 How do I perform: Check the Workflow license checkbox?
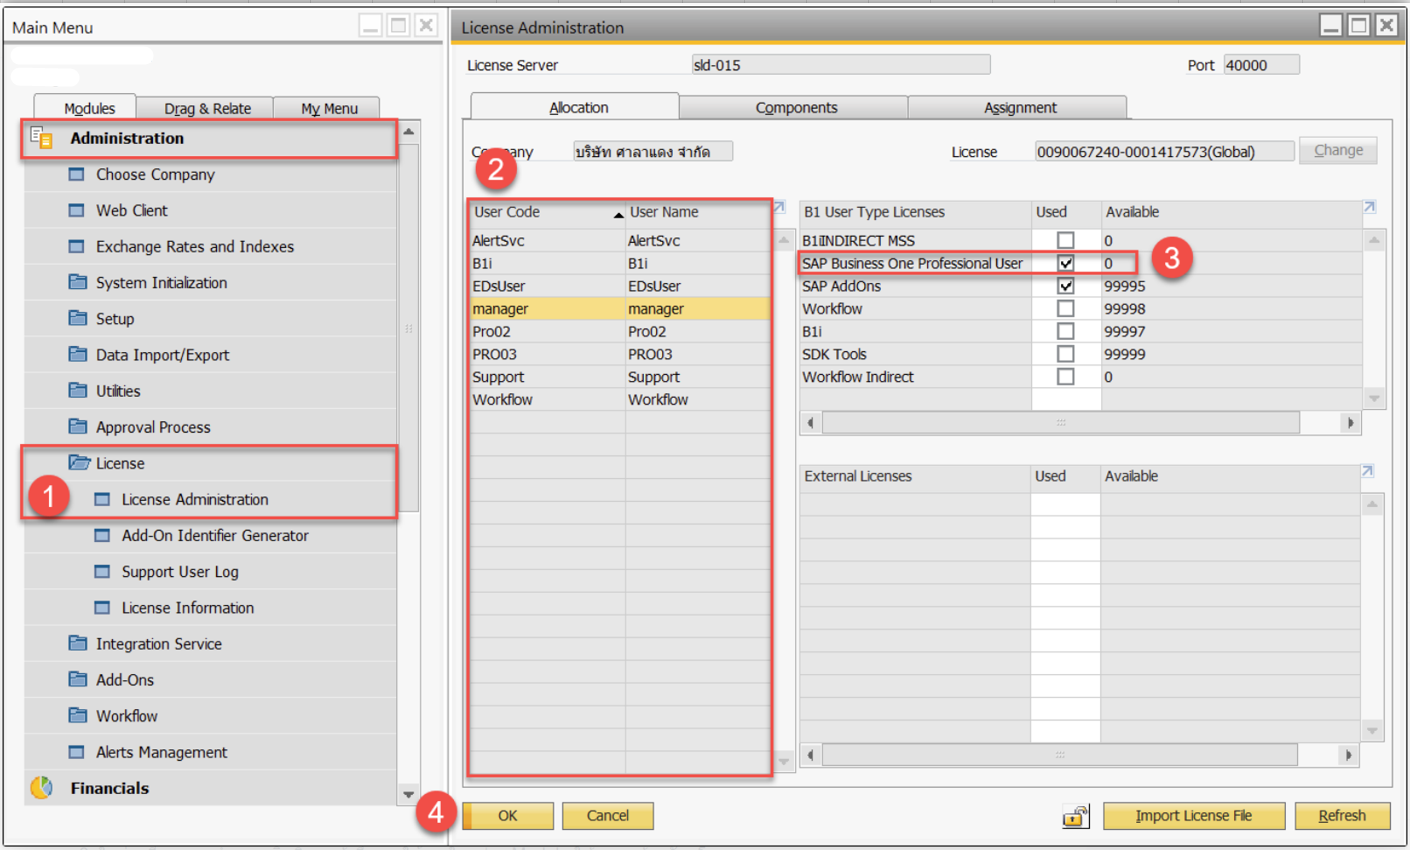pos(1066,309)
